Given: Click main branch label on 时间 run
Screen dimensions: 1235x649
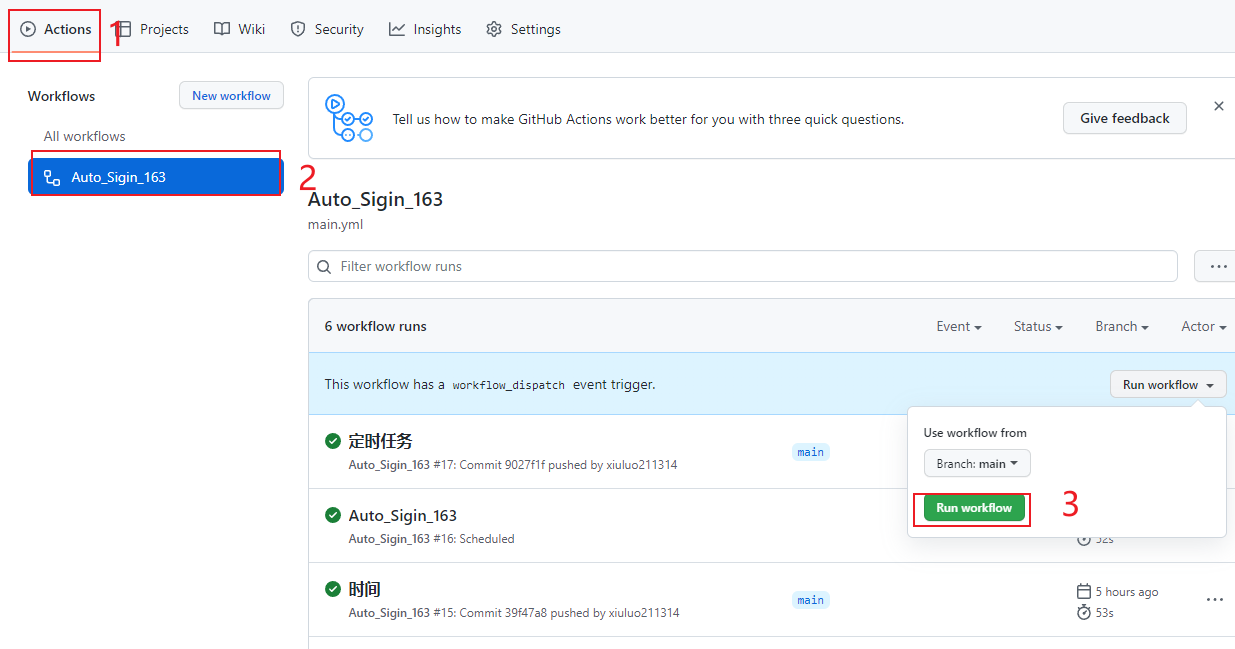Looking at the screenshot, I should [x=810, y=600].
